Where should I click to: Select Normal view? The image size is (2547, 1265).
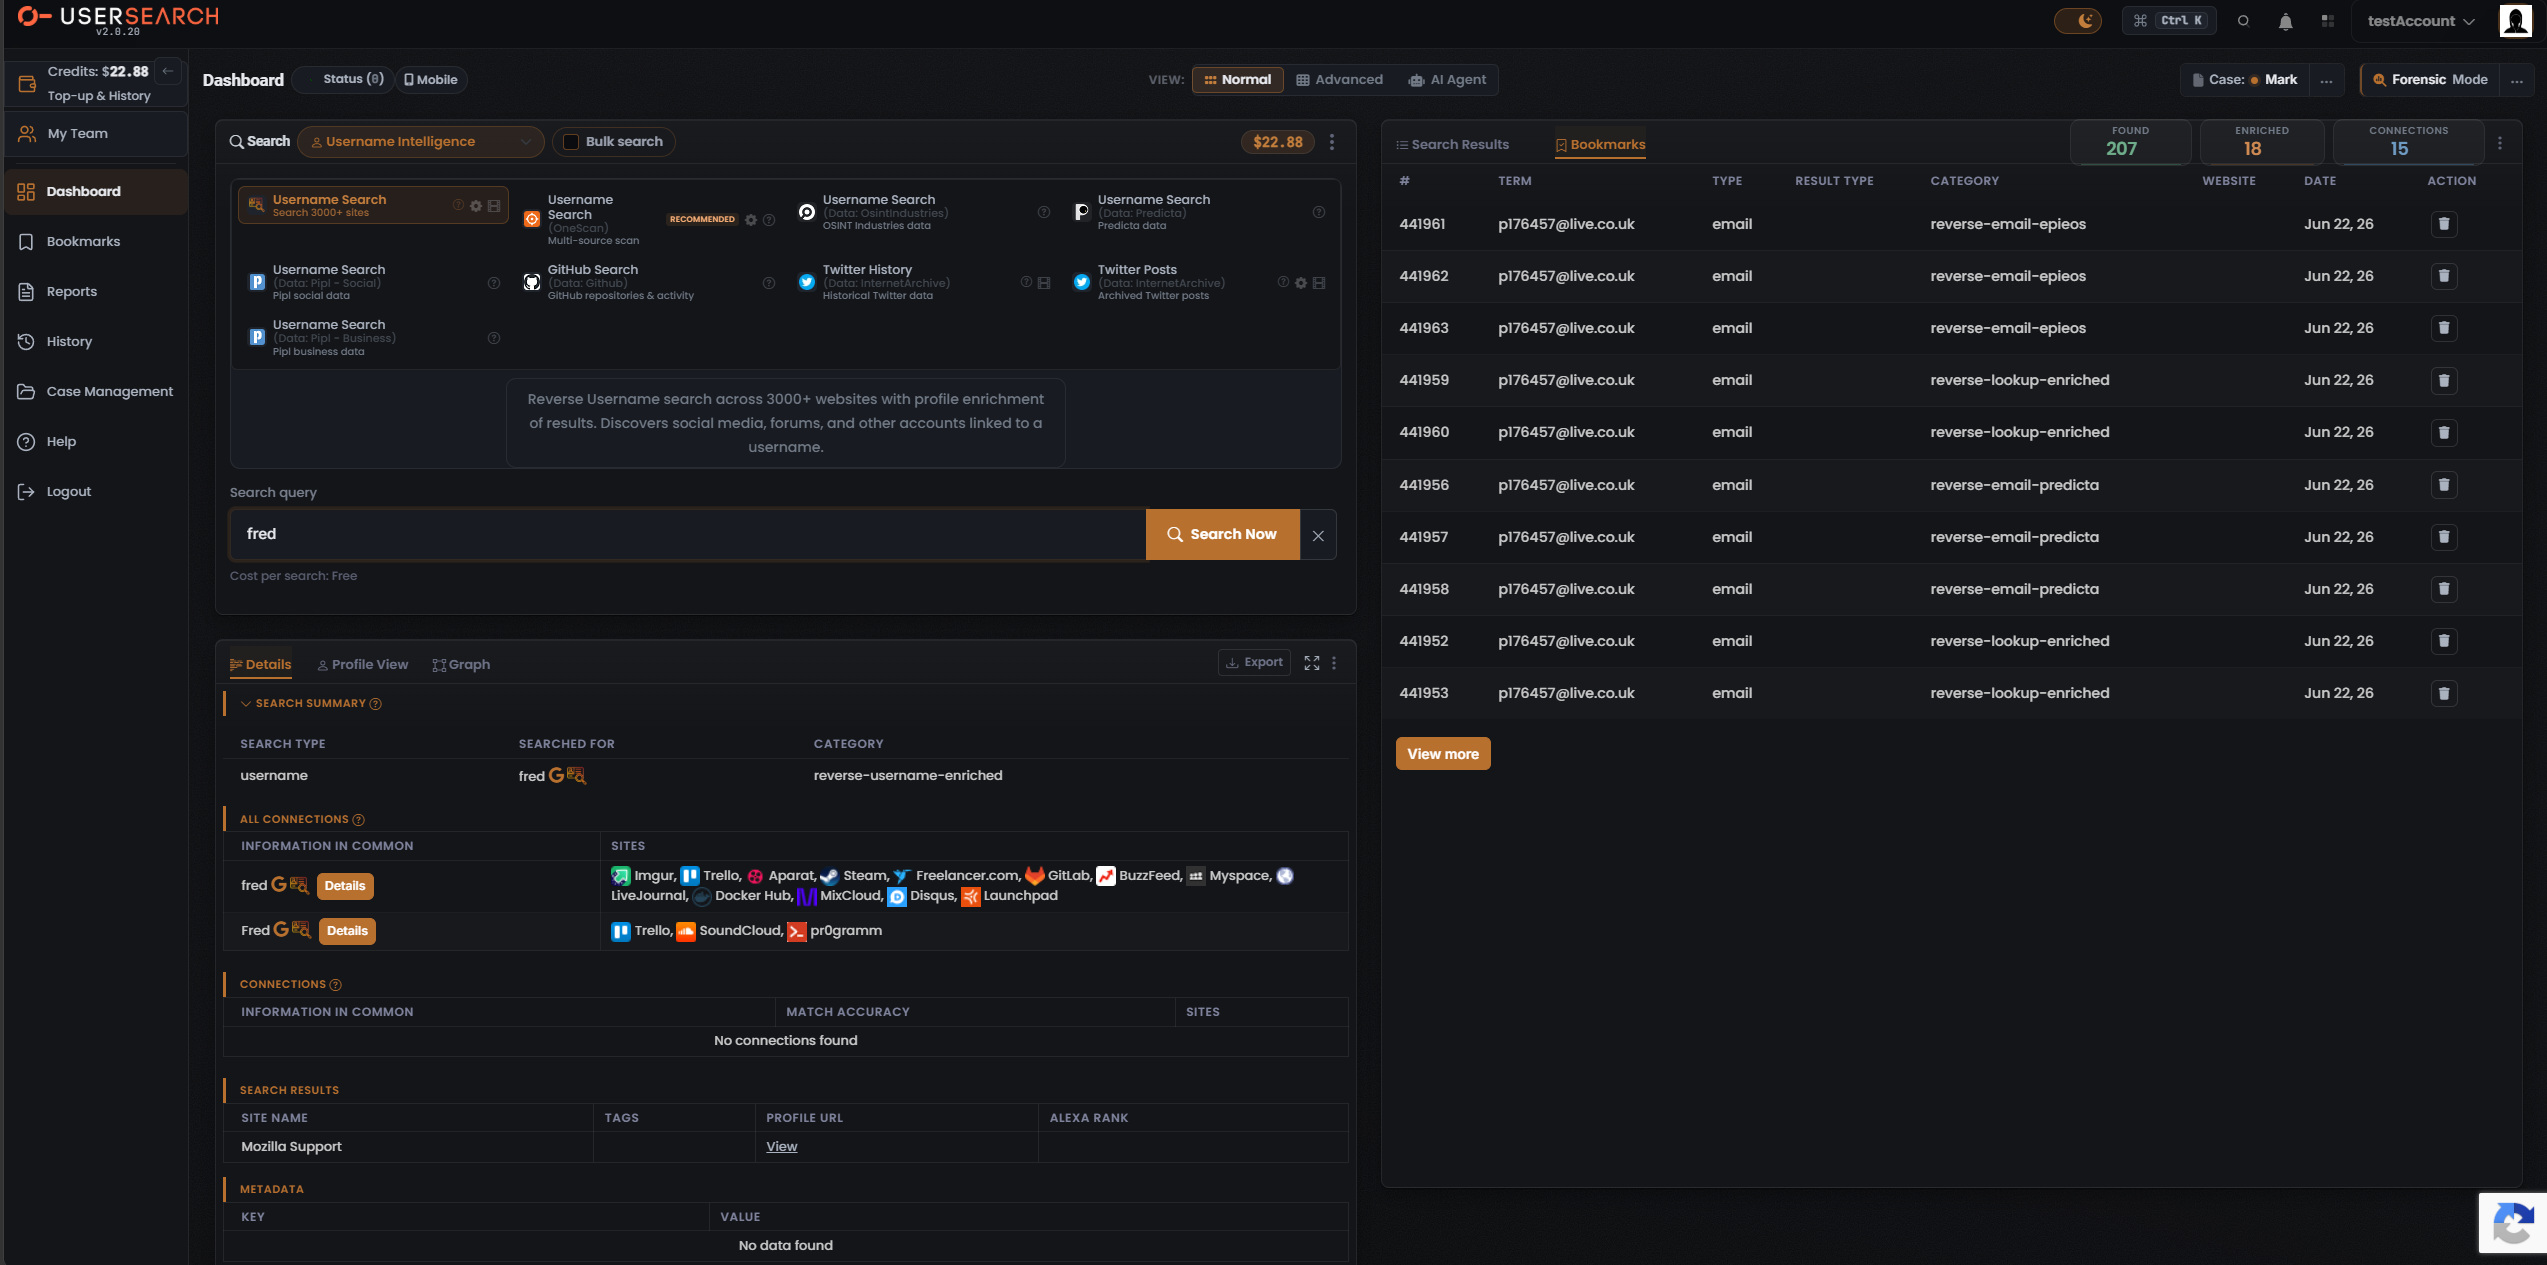[x=1238, y=80]
